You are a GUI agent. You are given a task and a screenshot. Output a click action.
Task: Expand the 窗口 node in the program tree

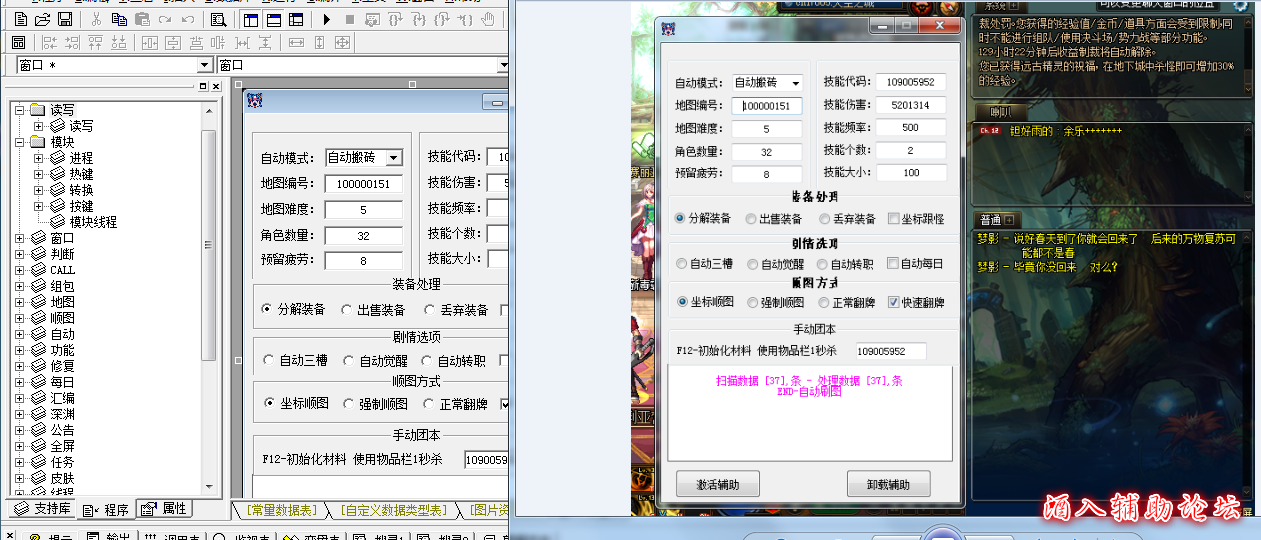tap(20, 238)
